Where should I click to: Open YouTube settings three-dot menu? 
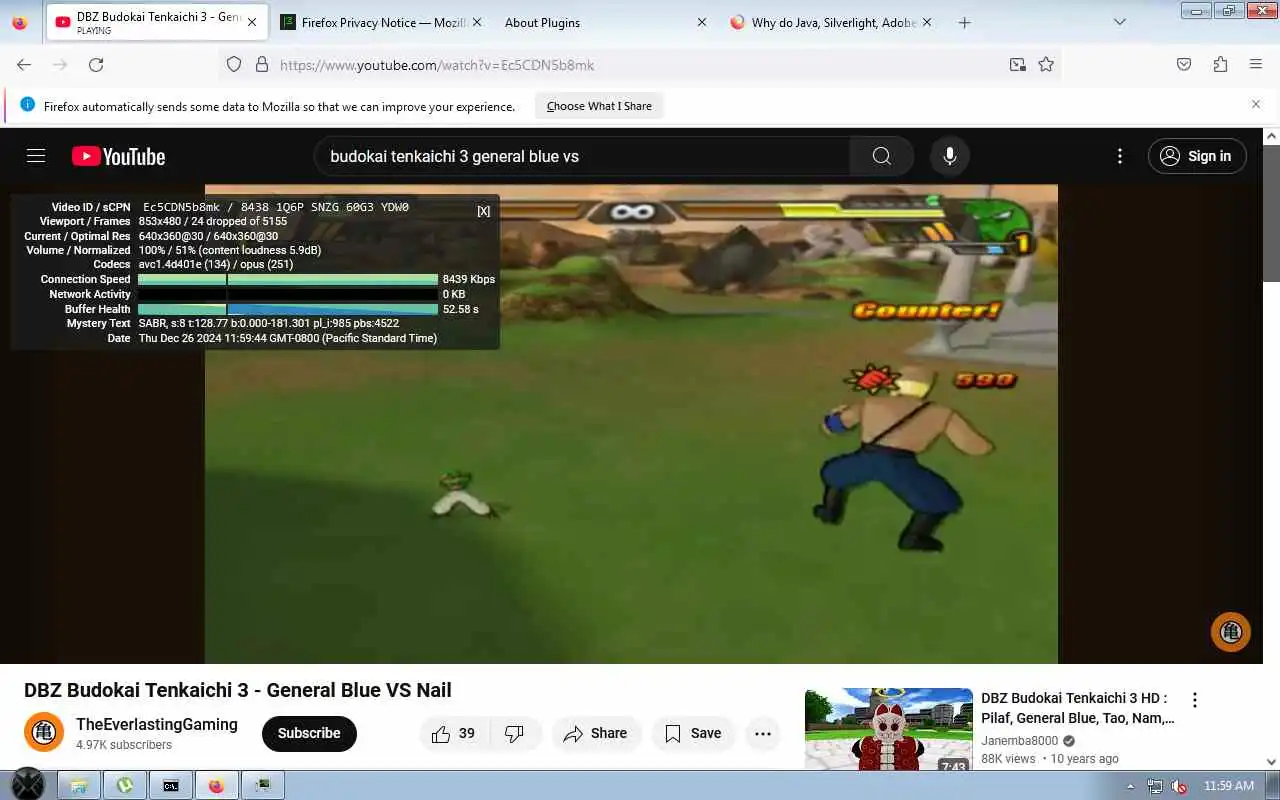click(1120, 156)
